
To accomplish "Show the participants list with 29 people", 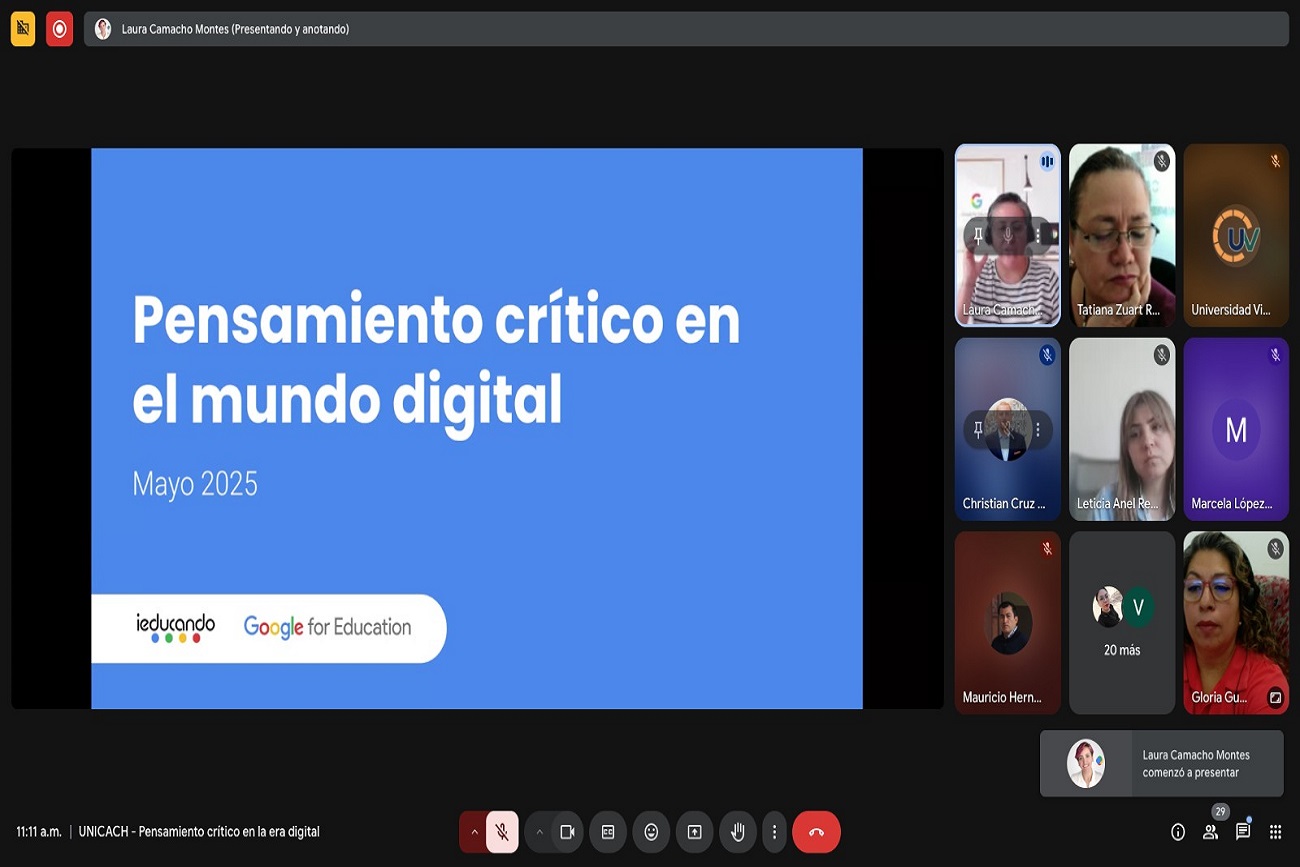I will 1211,832.
